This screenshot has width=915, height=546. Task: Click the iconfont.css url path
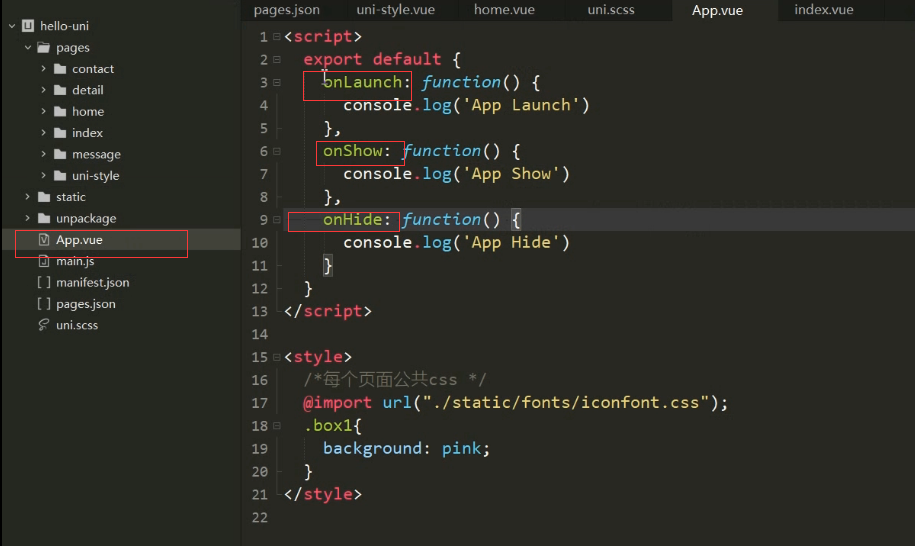(x=565, y=402)
